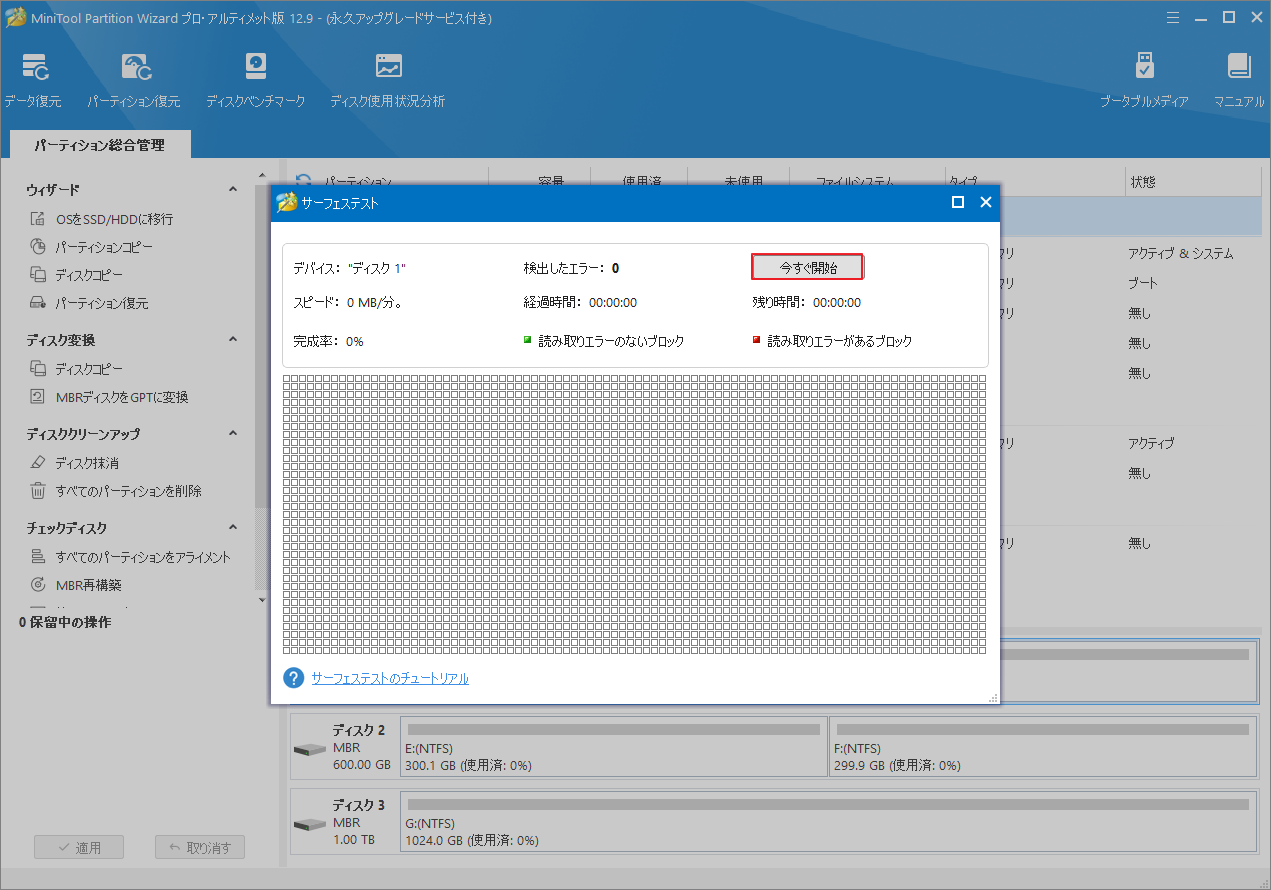Viewport: 1271px width, 890px height.
Task: Click the ディスク 3 drive icon
Action: coord(310,825)
